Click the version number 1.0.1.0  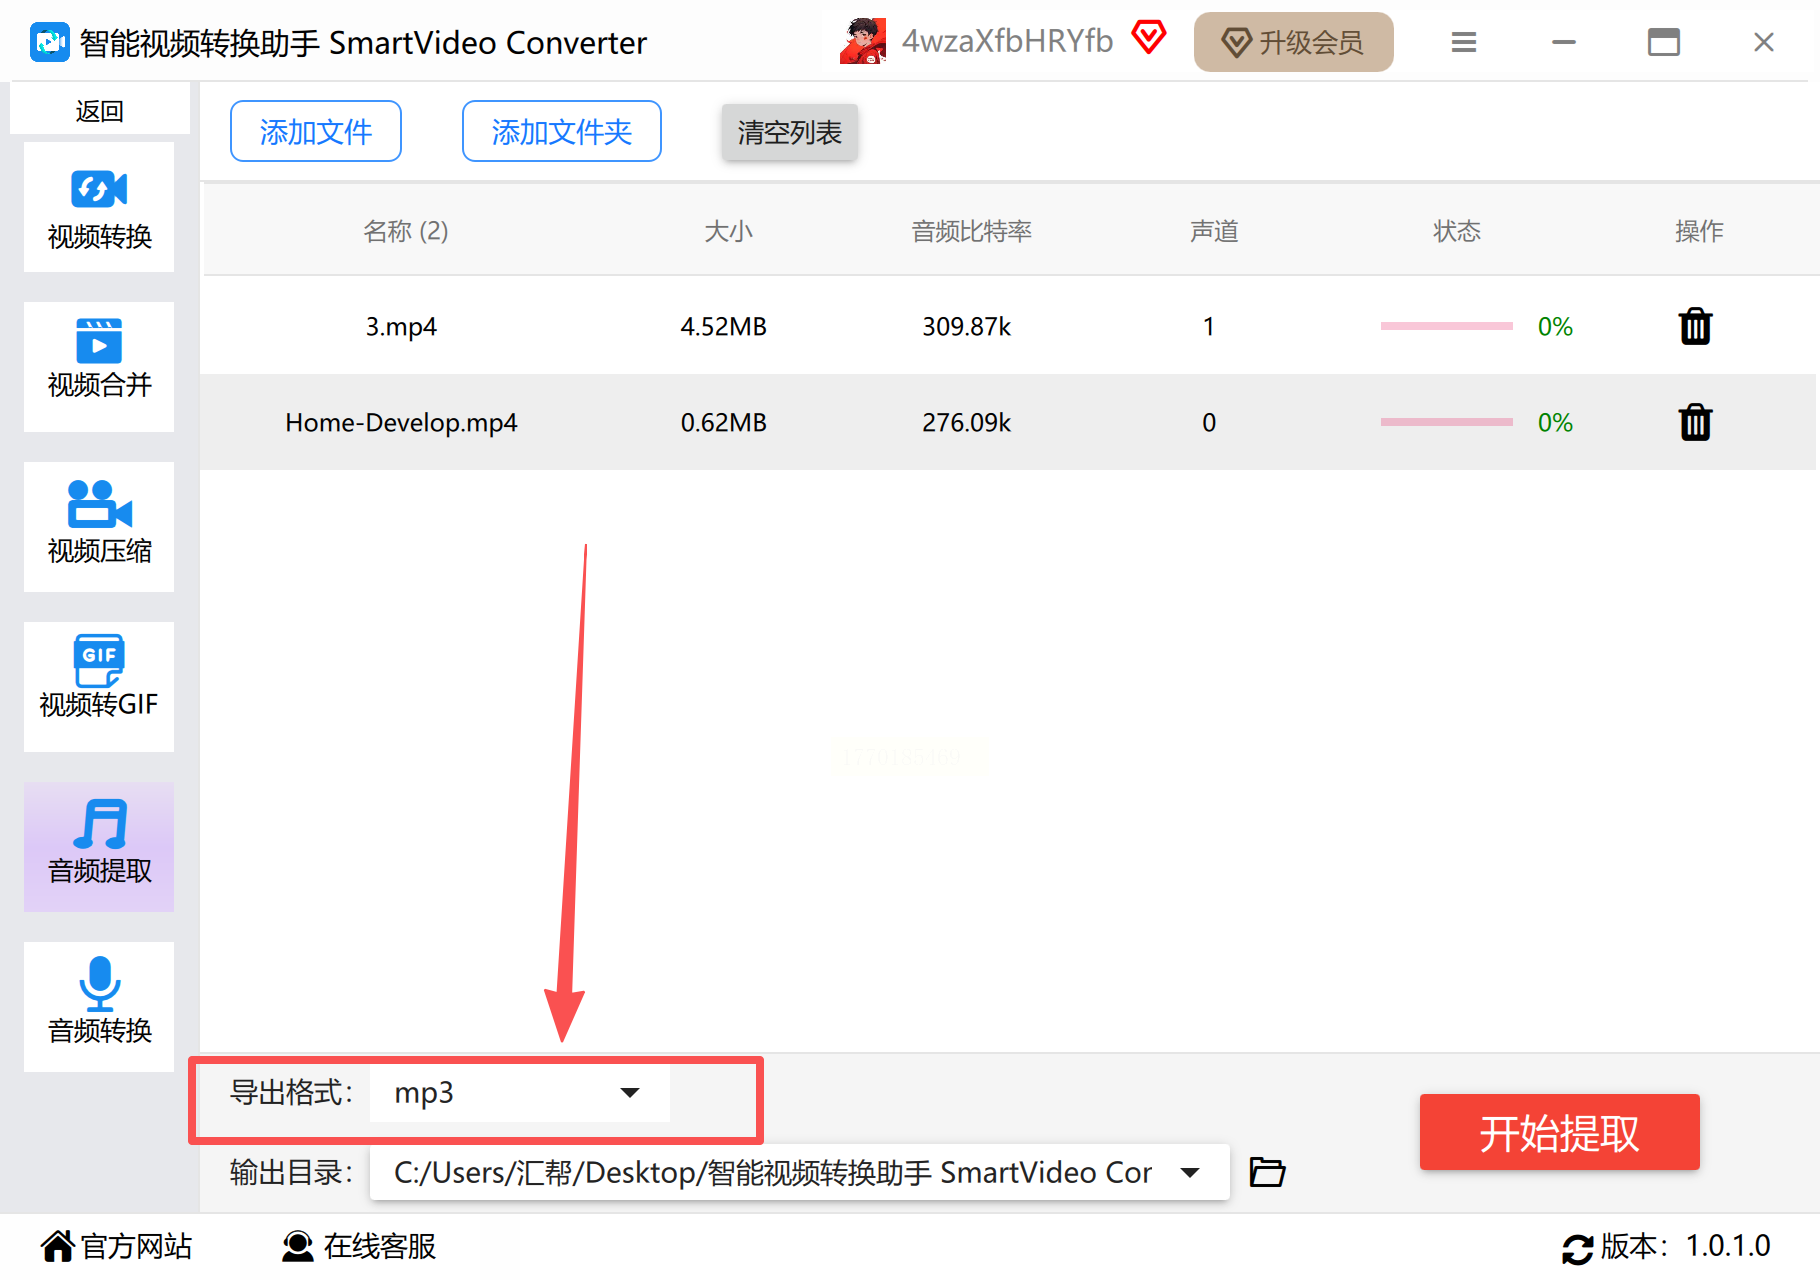click(1728, 1246)
